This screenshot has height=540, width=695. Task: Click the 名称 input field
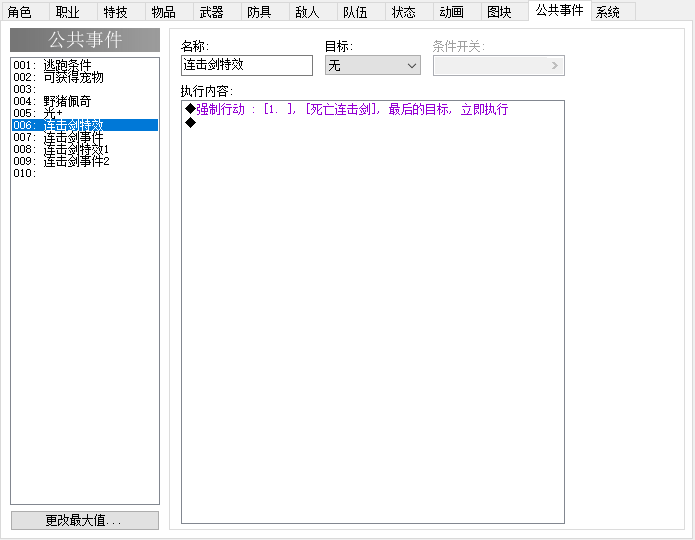point(247,65)
